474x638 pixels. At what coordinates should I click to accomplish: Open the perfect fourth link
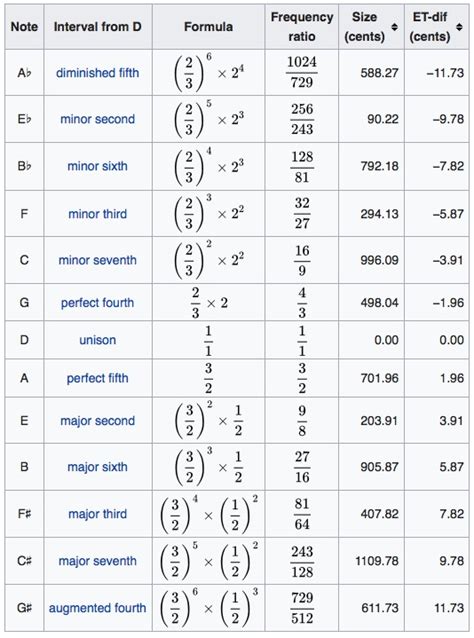click(x=98, y=303)
